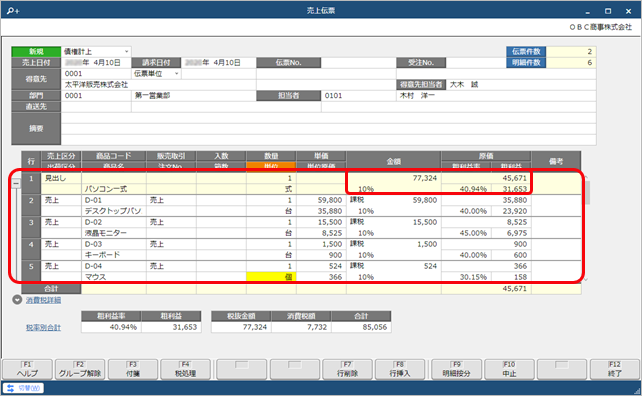This screenshot has width=642, height=396.
Task: Click department name 第一営業部
Action: (152, 96)
